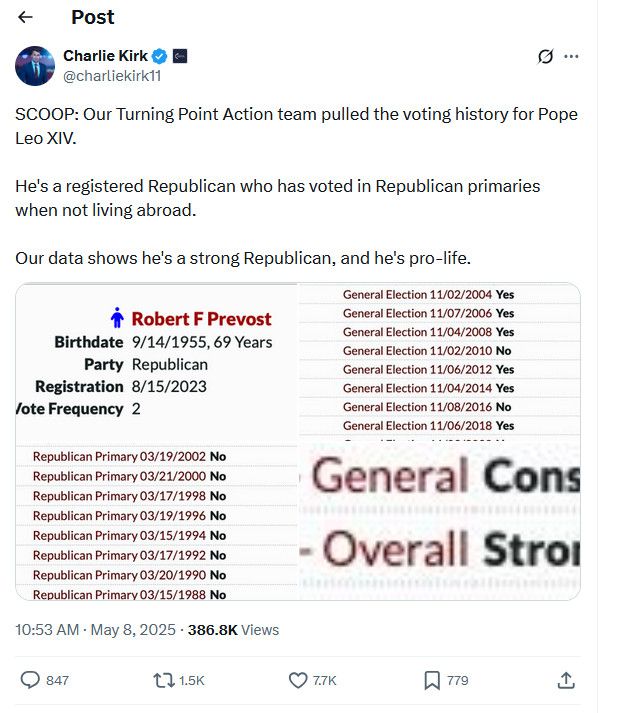Open the voter record image attachment
Image resolution: width=619 pixels, height=713 pixels.
(298, 441)
